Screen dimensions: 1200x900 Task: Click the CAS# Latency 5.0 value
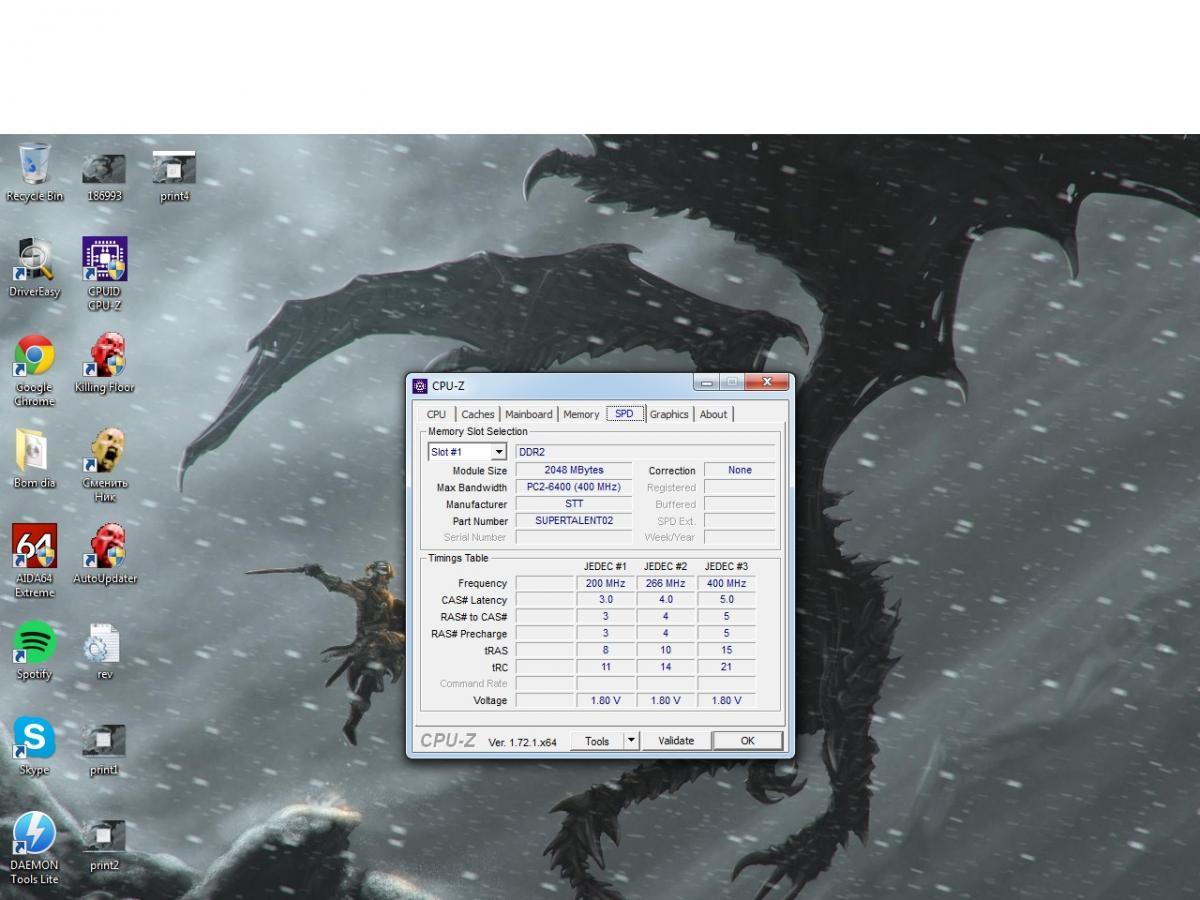pyautogui.click(x=726, y=600)
